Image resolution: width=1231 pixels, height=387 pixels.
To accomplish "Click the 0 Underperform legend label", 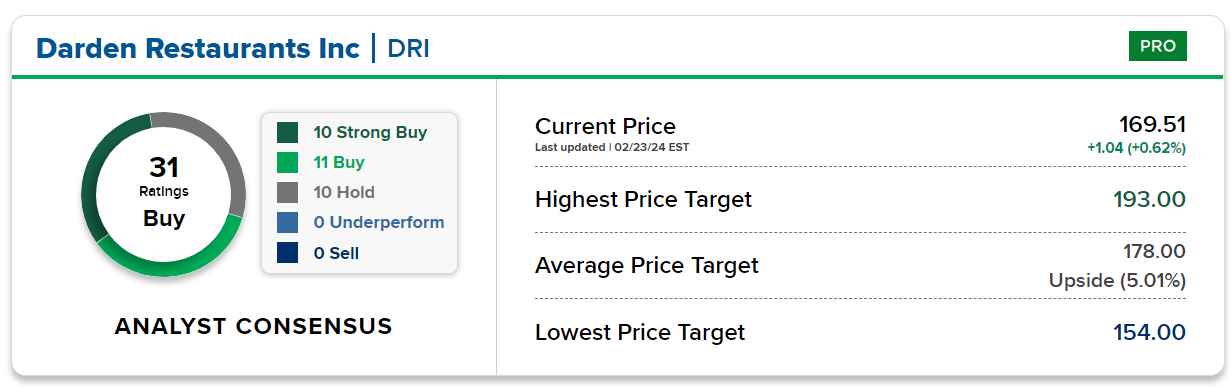I will click(x=379, y=223).
